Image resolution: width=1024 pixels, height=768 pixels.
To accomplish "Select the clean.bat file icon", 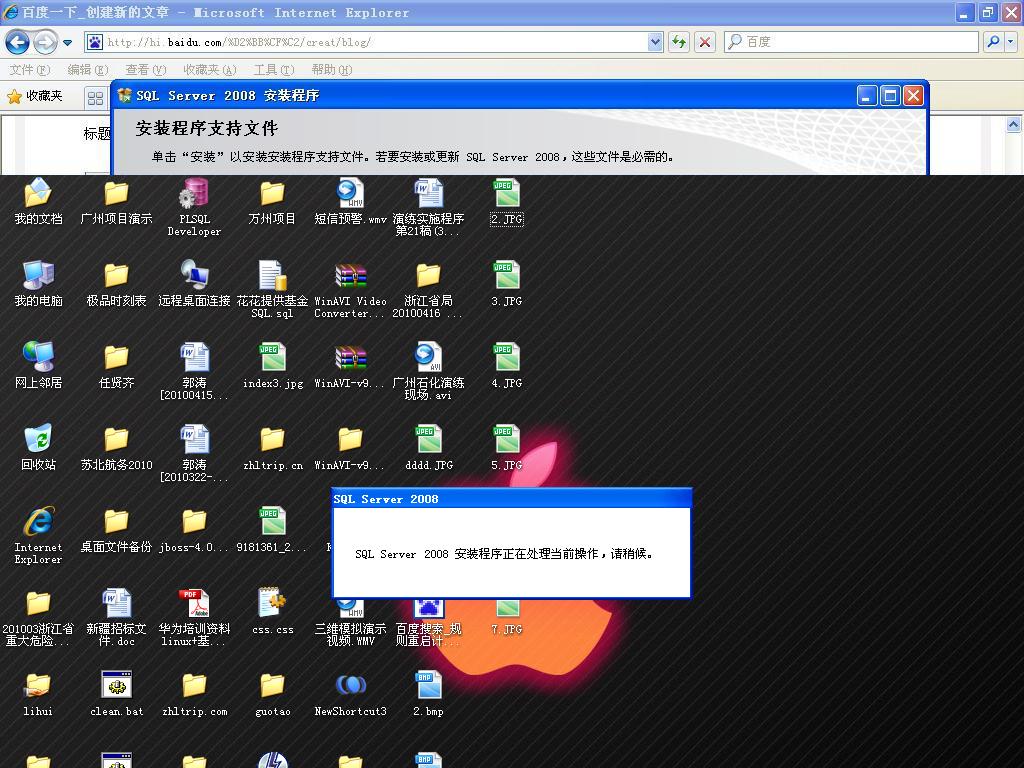I will (x=117, y=687).
